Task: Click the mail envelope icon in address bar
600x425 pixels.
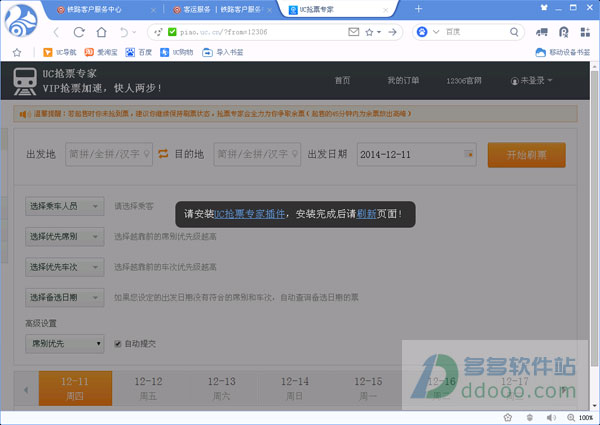Action: tap(354, 32)
